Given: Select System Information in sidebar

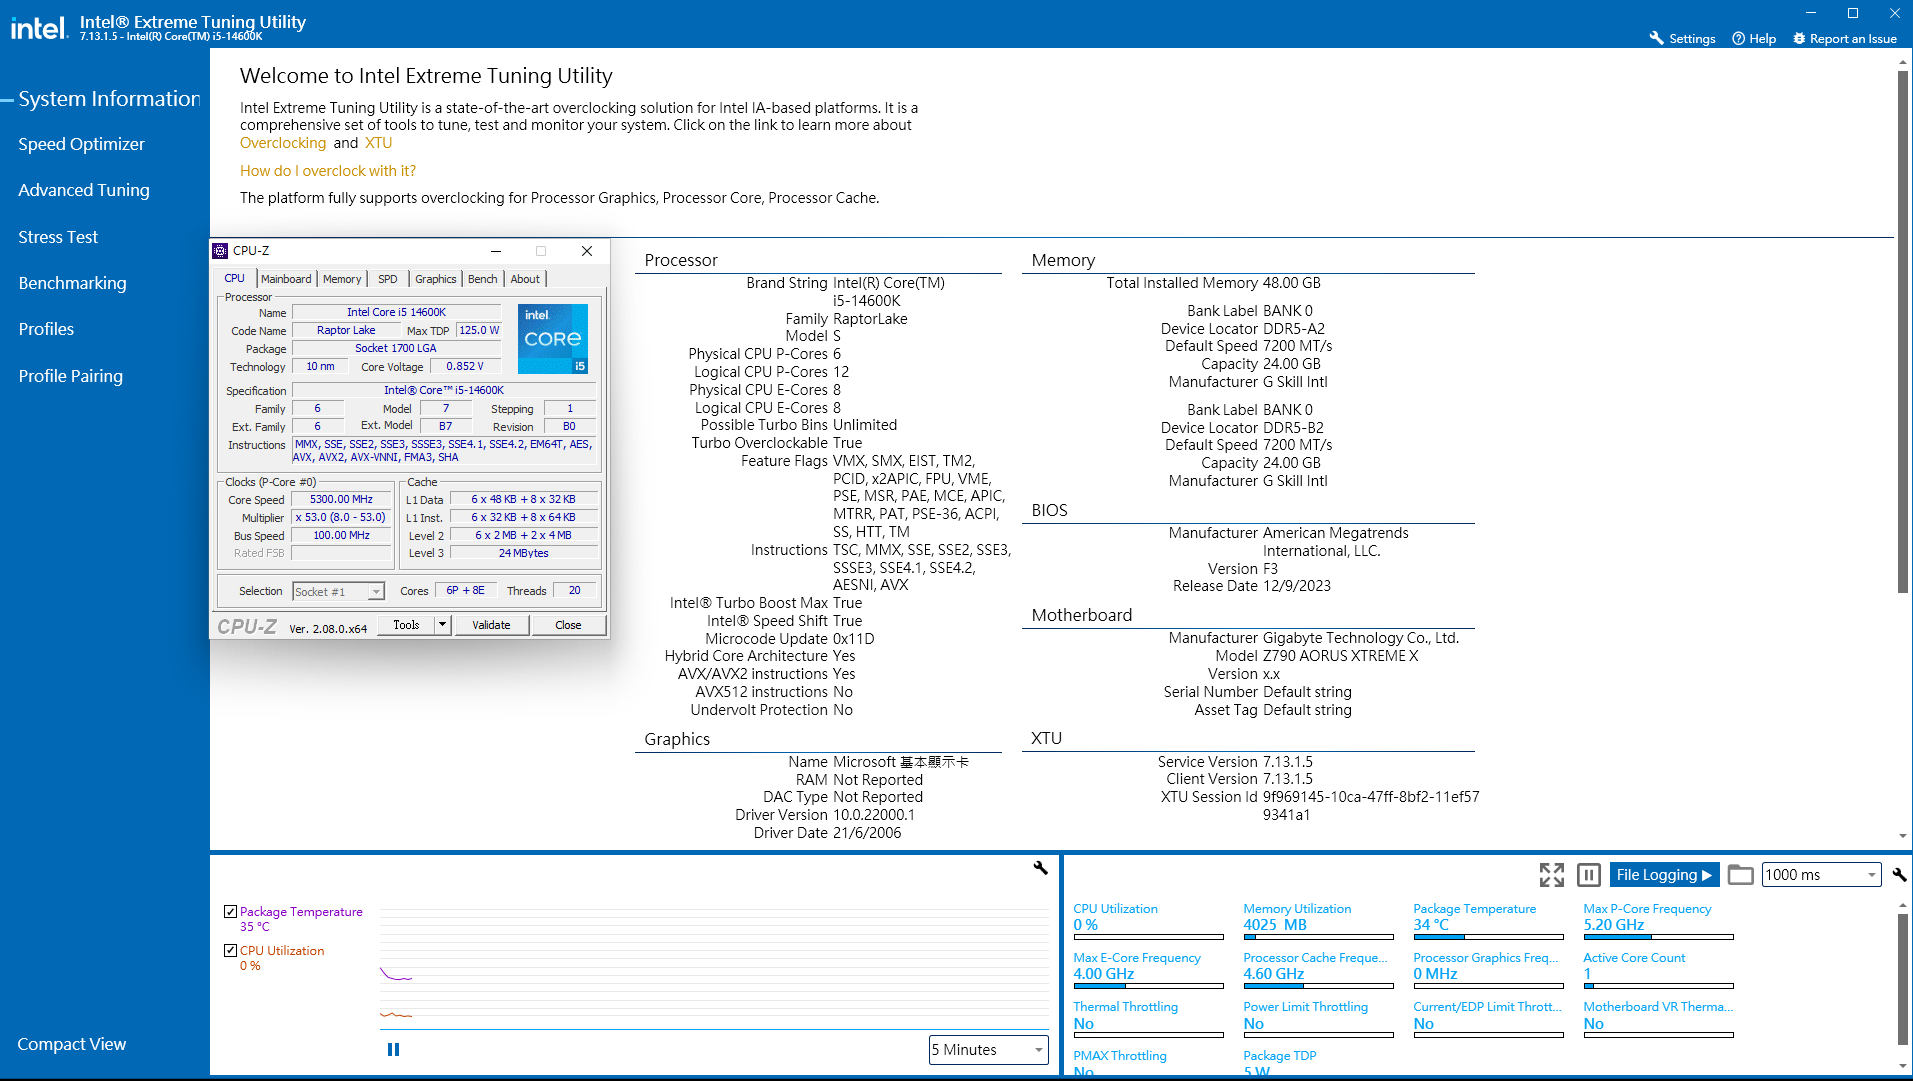Looking at the screenshot, I should pyautogui.click(x=109, y=98).
